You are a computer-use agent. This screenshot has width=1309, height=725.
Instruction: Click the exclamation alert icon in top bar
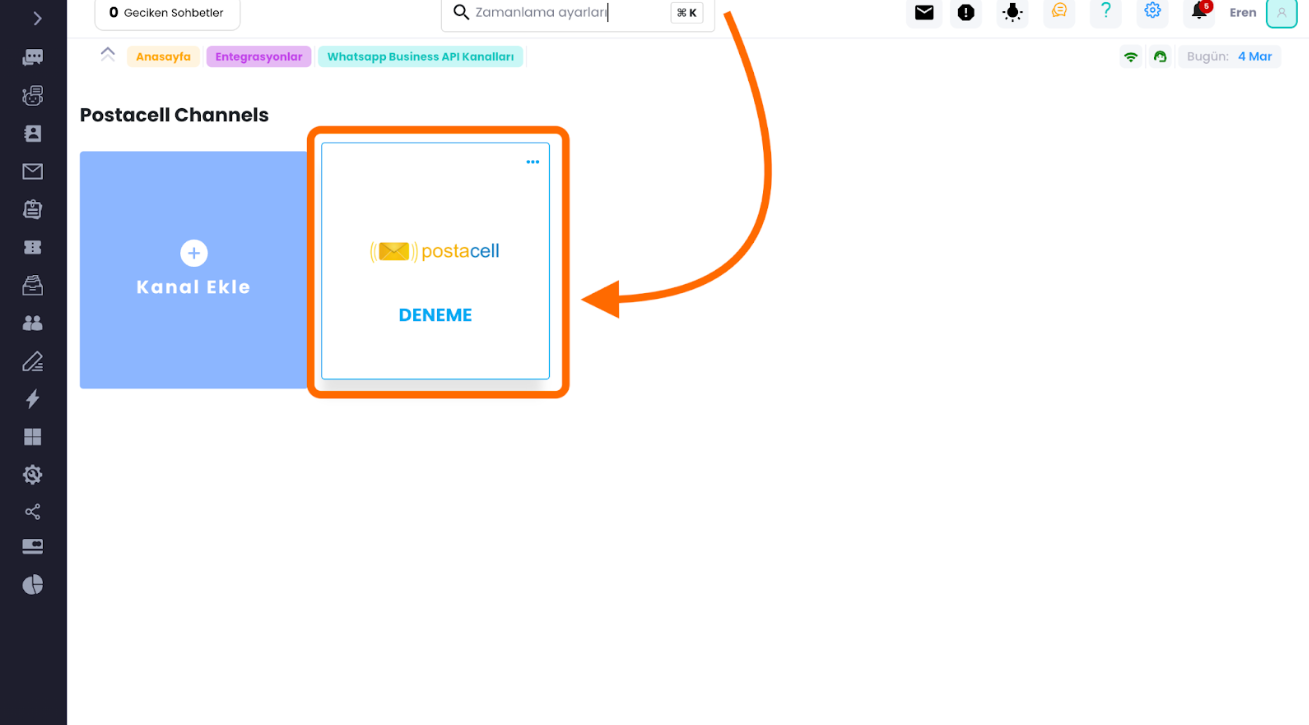(x=966, y=13)
